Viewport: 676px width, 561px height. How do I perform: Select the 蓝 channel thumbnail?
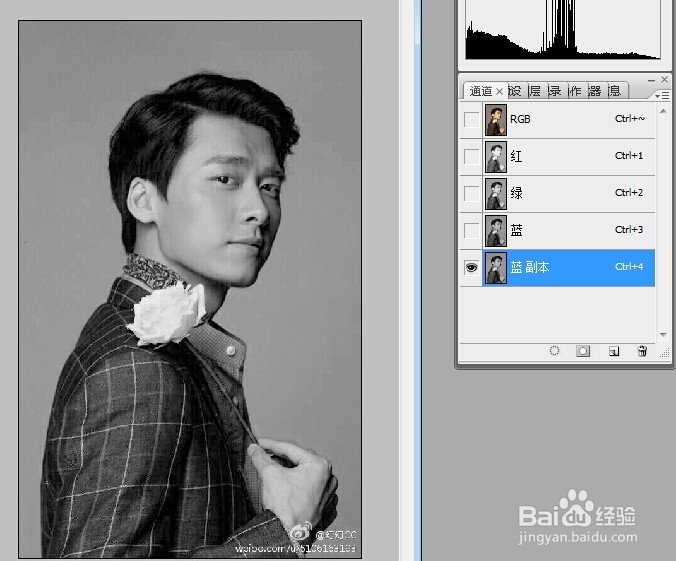[x=496, y=231]
